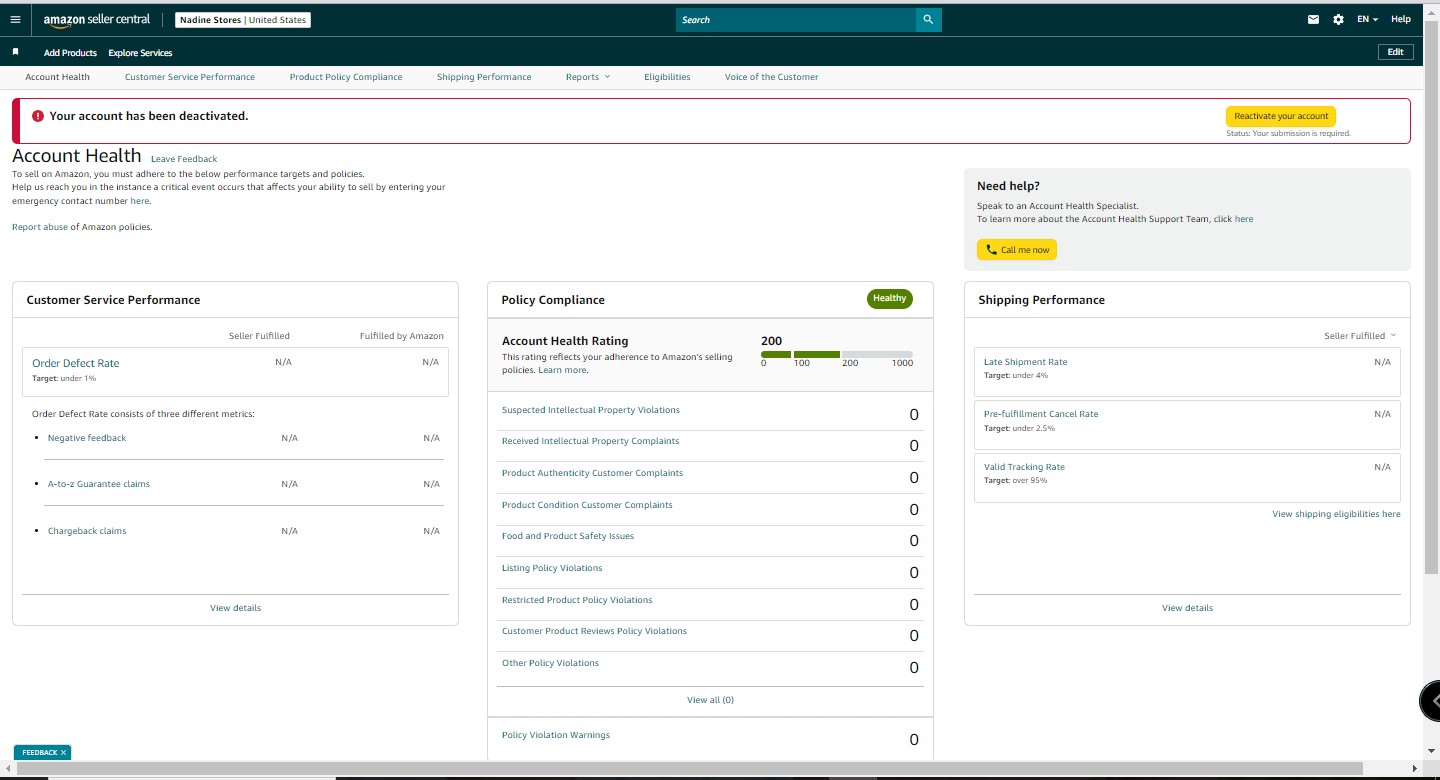1440x780 pixels.
Task: Click View shipping eligibilities here link
Action: coord(1336,514)
